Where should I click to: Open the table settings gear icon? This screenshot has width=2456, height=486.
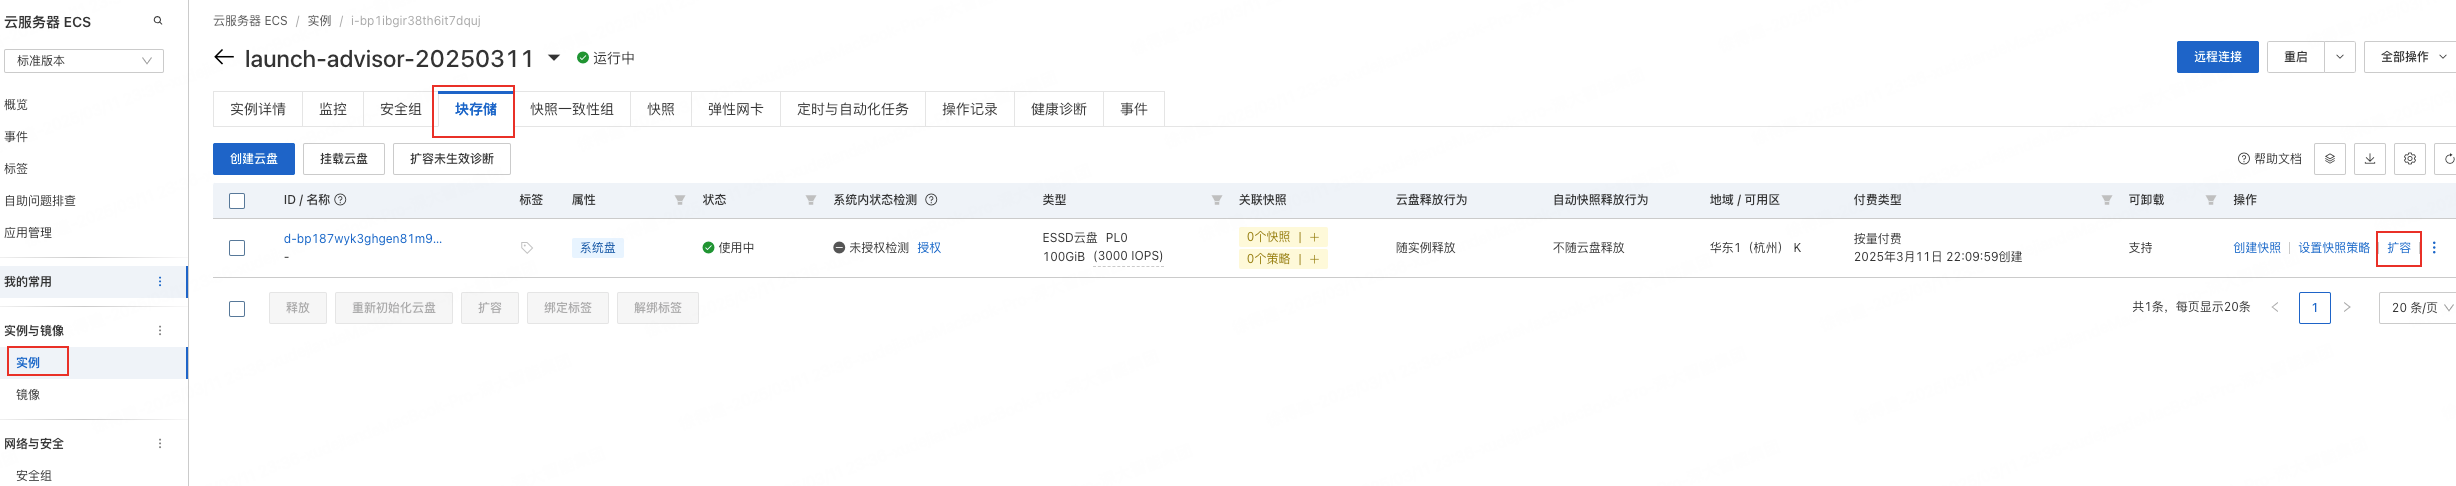pyautogui.click(x=2410, y=159)
